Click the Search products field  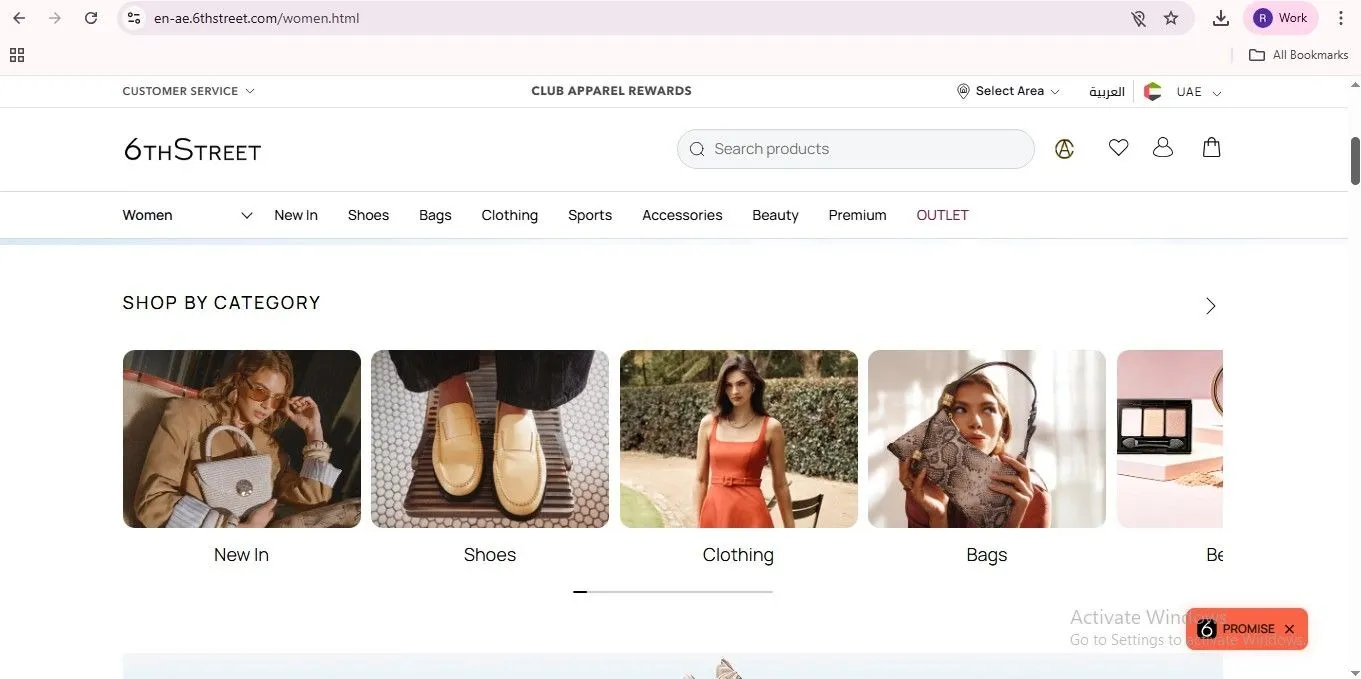point(856,149)
